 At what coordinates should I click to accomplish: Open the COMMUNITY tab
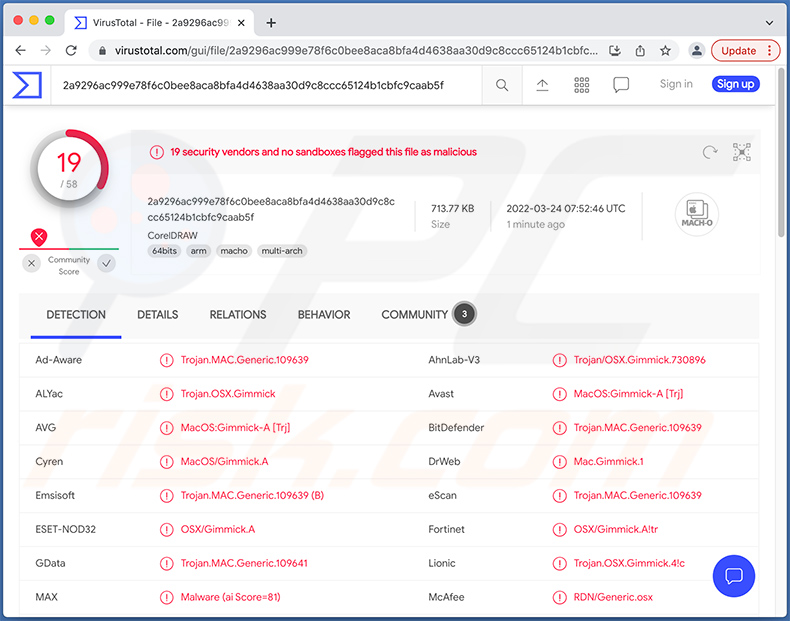[415, 315]
